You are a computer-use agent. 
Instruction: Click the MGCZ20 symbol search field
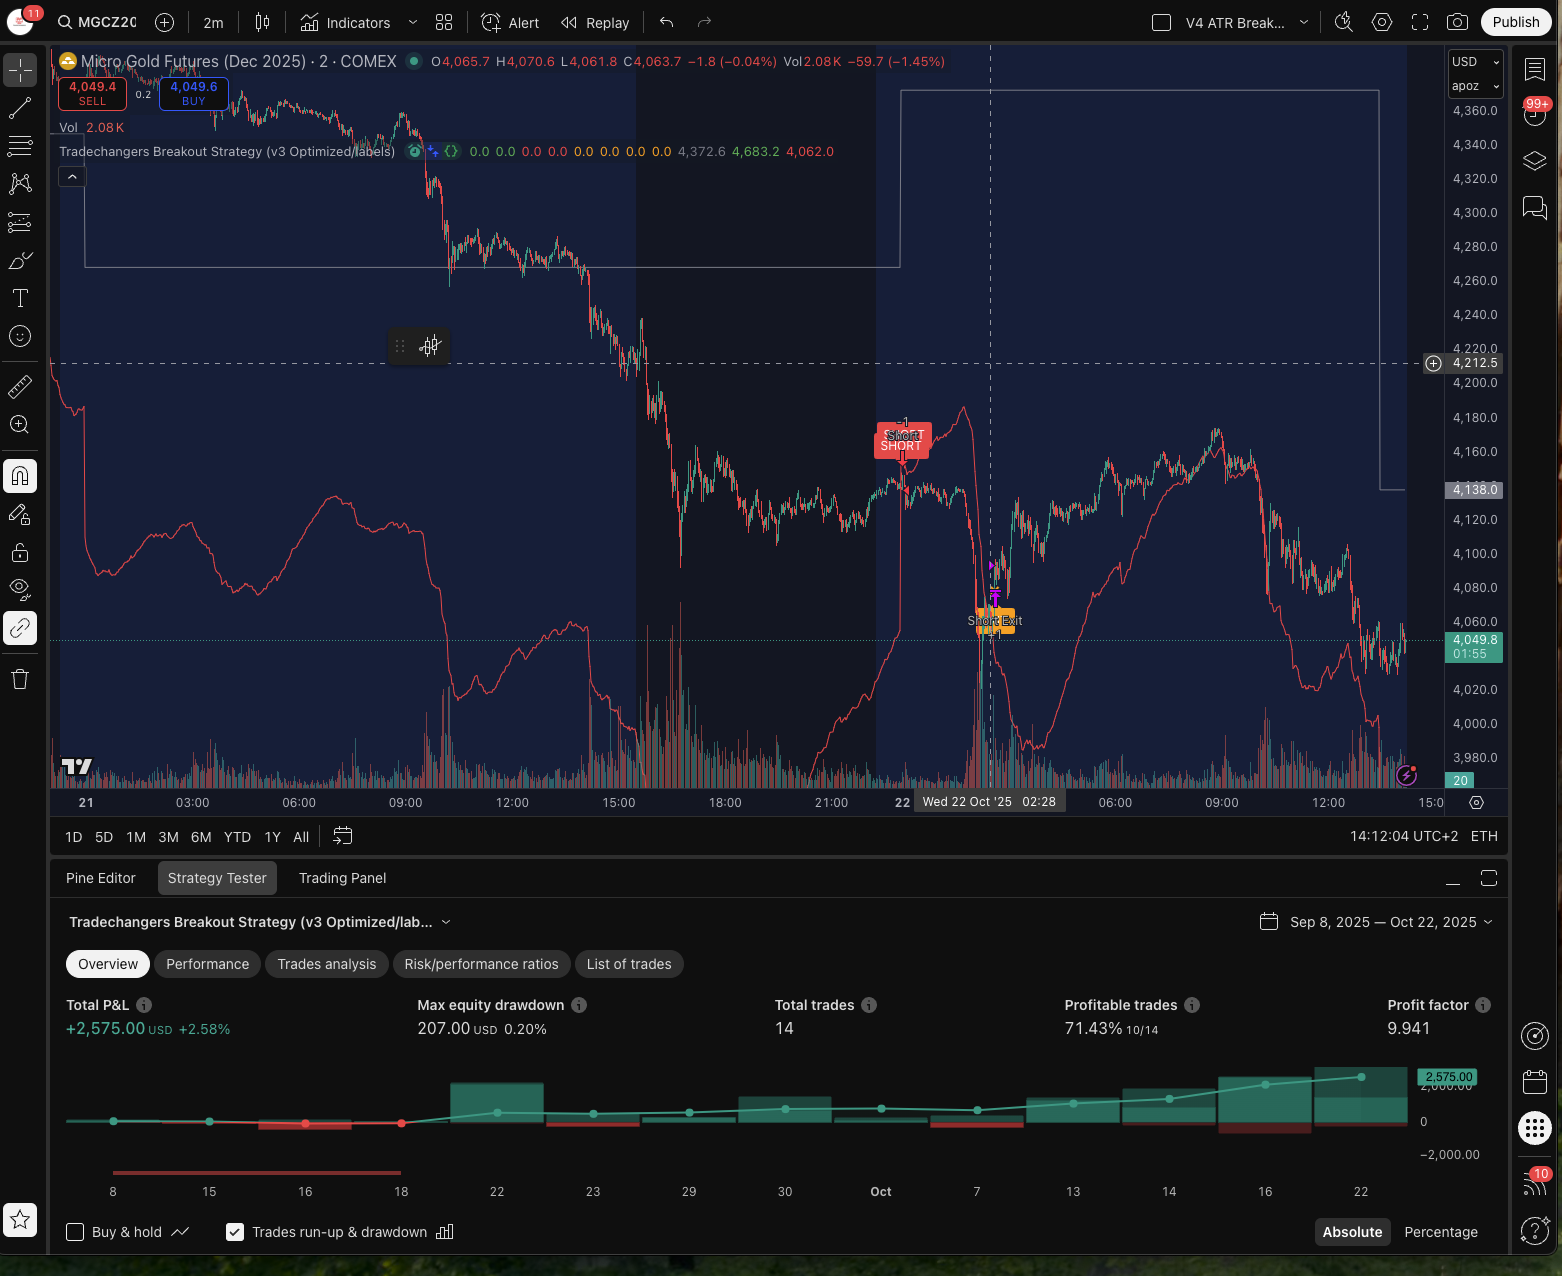point(107,21)
